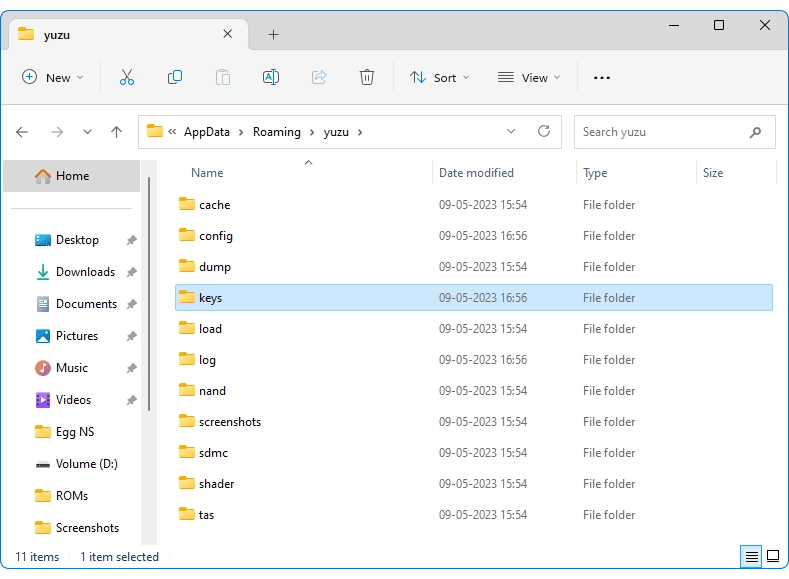Expand chevron after AppData in path
Image resolution: width=789 pixels, height=579 pixels.
pyautogui.click(x=241, y=132)
